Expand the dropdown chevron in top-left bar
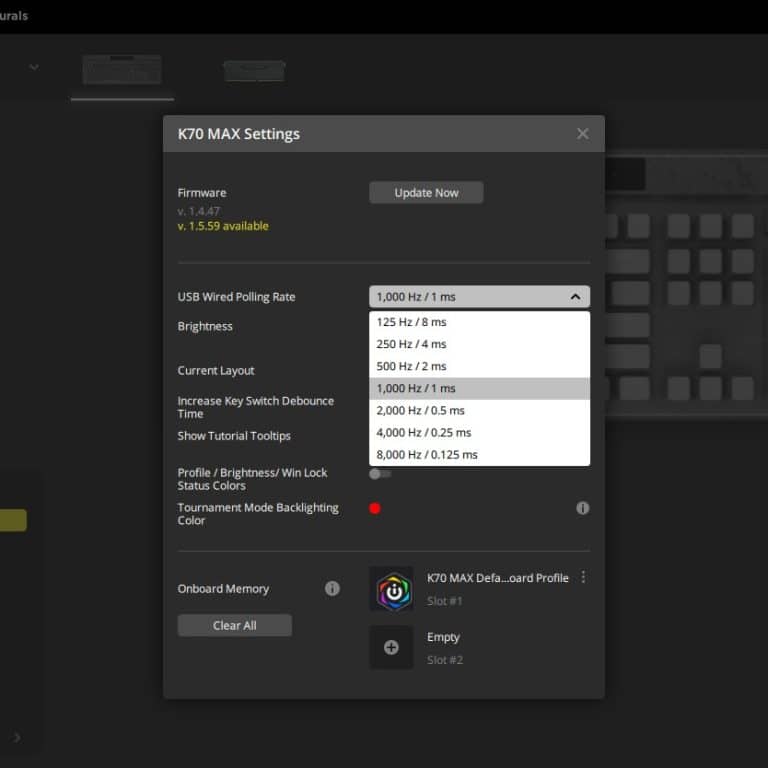This screenshot has width=768, height=768. (34, 67)
